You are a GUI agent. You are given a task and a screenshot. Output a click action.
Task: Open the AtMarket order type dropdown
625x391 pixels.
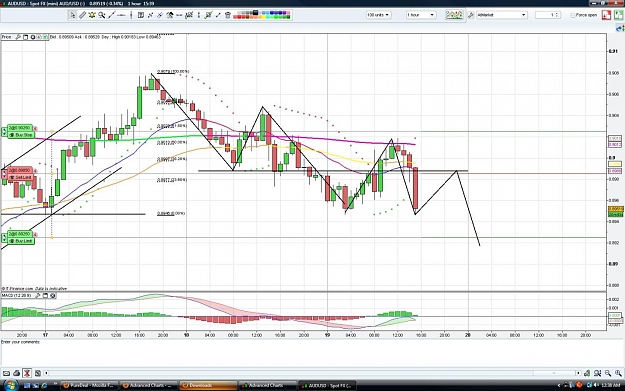pos(501,15)
